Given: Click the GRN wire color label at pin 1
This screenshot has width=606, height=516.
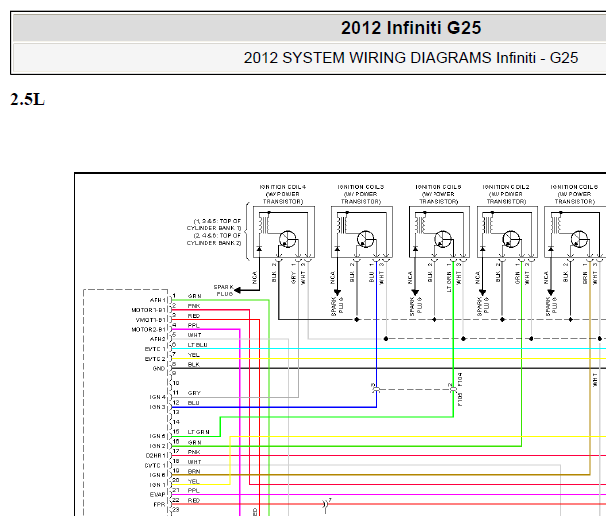Looking at the screenshot, I should (x=194, y=296).
